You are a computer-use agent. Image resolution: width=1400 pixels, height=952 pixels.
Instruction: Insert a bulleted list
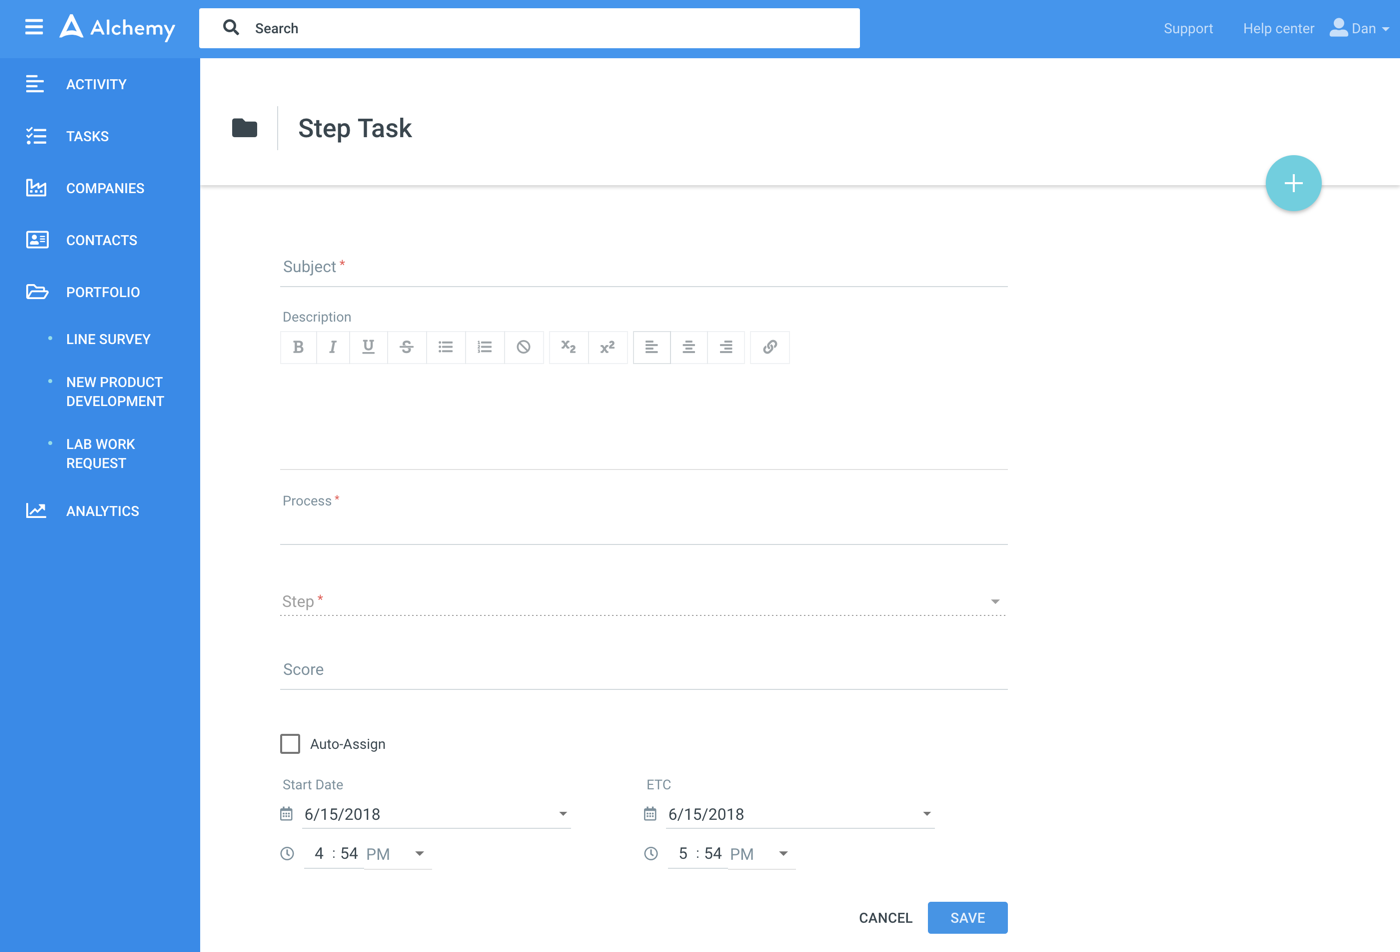[x=446, y=347]
